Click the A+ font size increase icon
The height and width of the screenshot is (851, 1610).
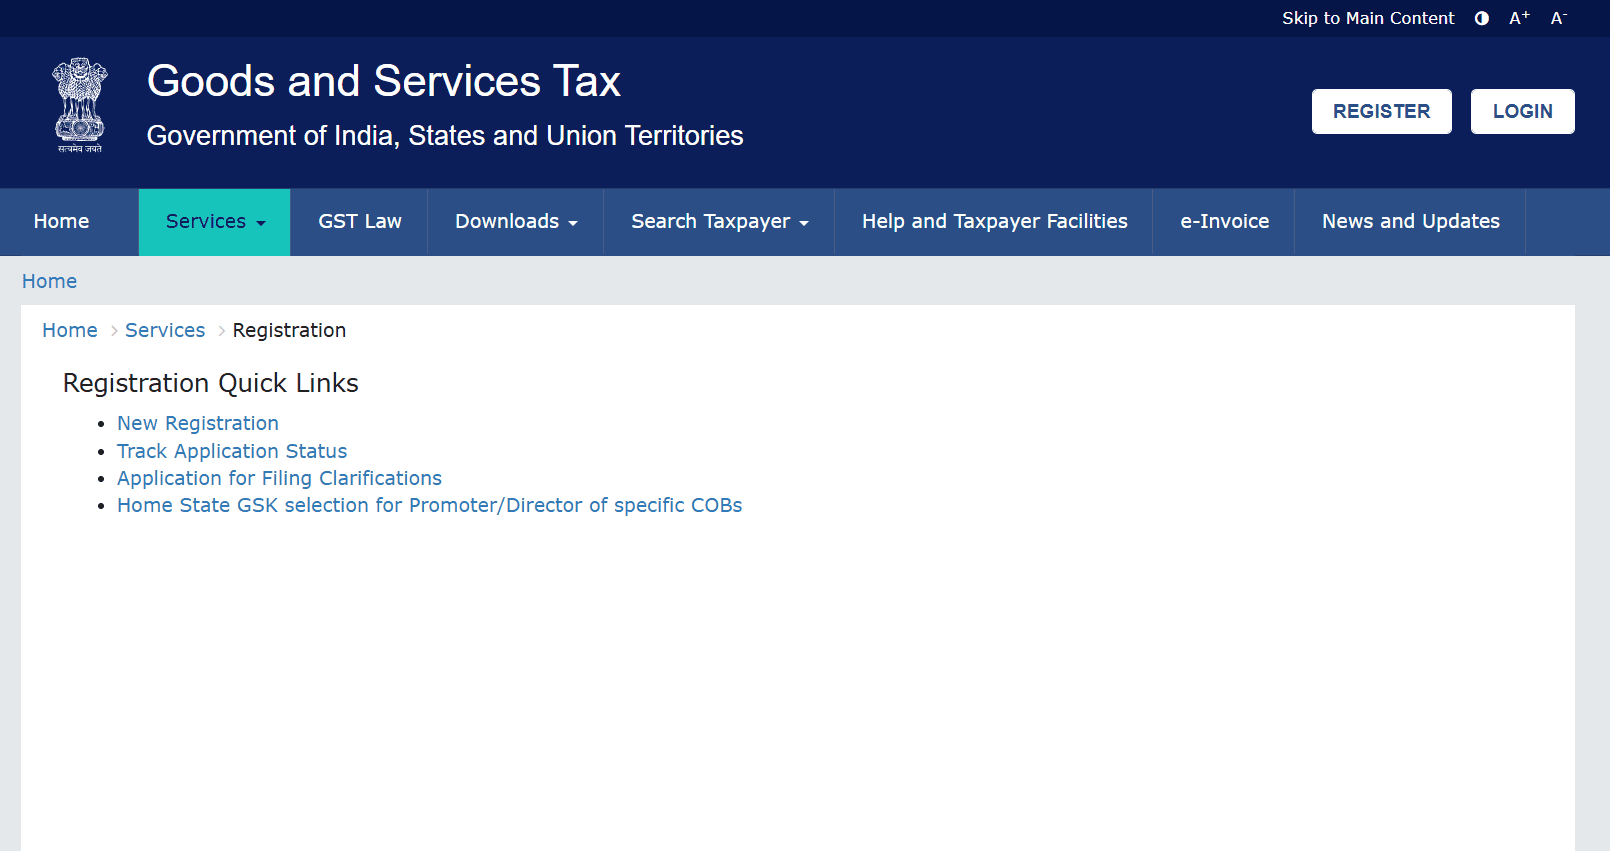(1518, 17)
